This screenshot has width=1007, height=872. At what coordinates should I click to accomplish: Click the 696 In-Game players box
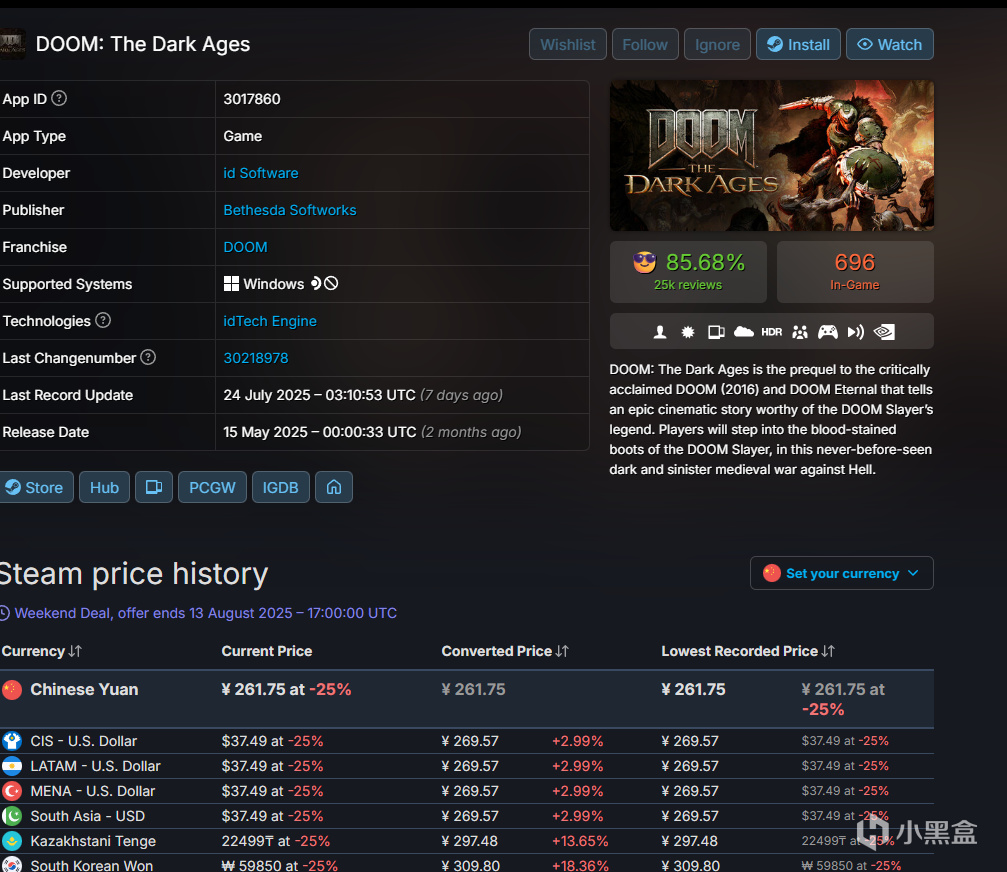coord(855,272)
